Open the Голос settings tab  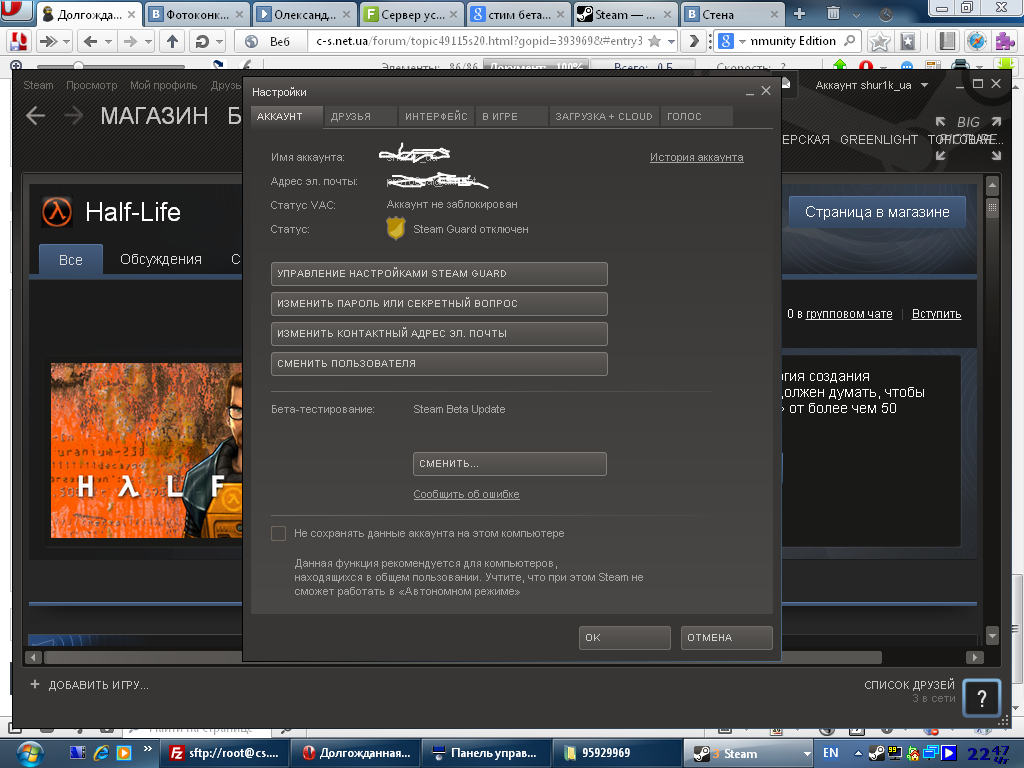[696, 116]
